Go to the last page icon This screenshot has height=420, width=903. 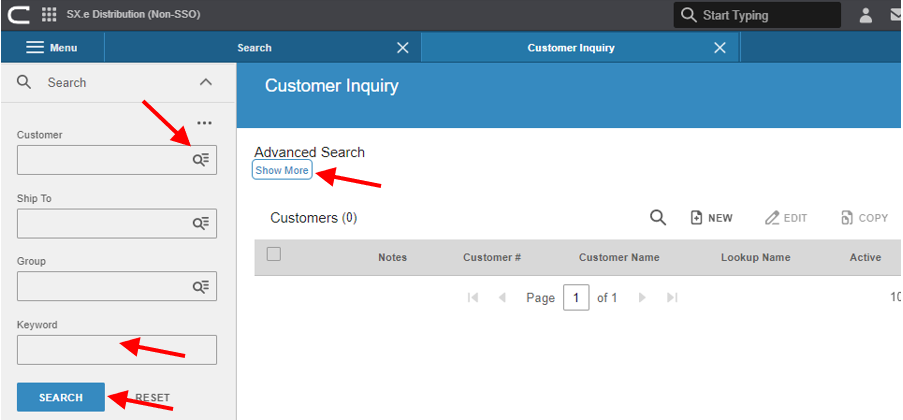(x=671, y=297)
